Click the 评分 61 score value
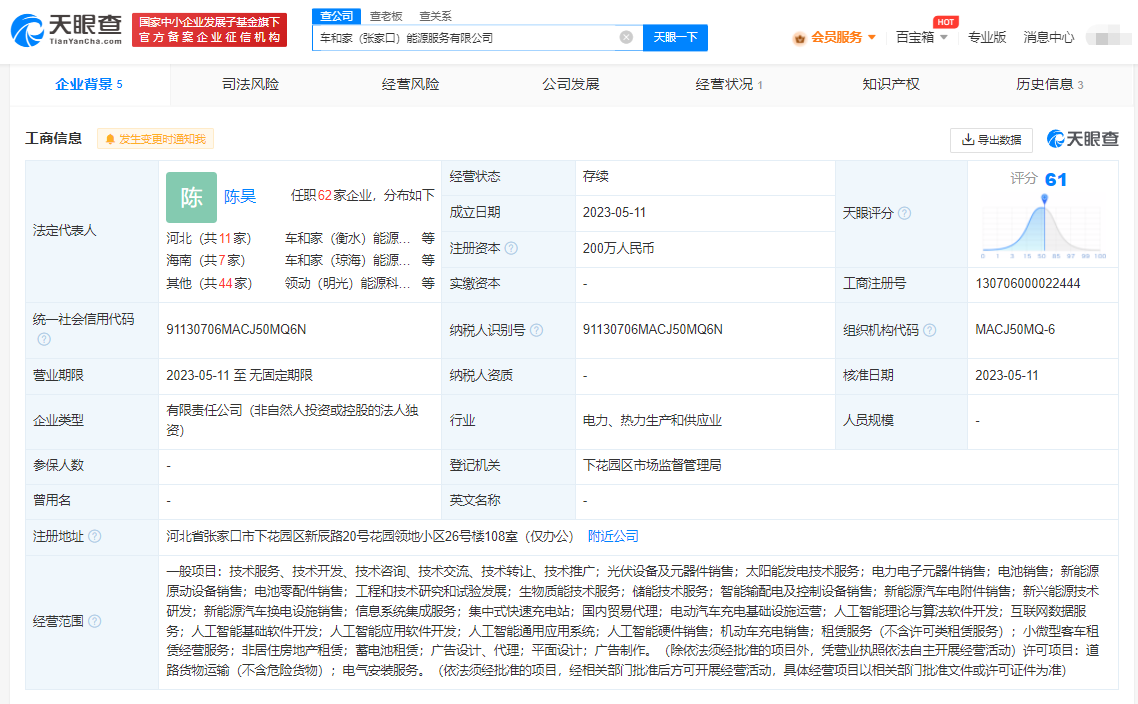Viewport: 1138px width, 704px height. (1056, 179)
